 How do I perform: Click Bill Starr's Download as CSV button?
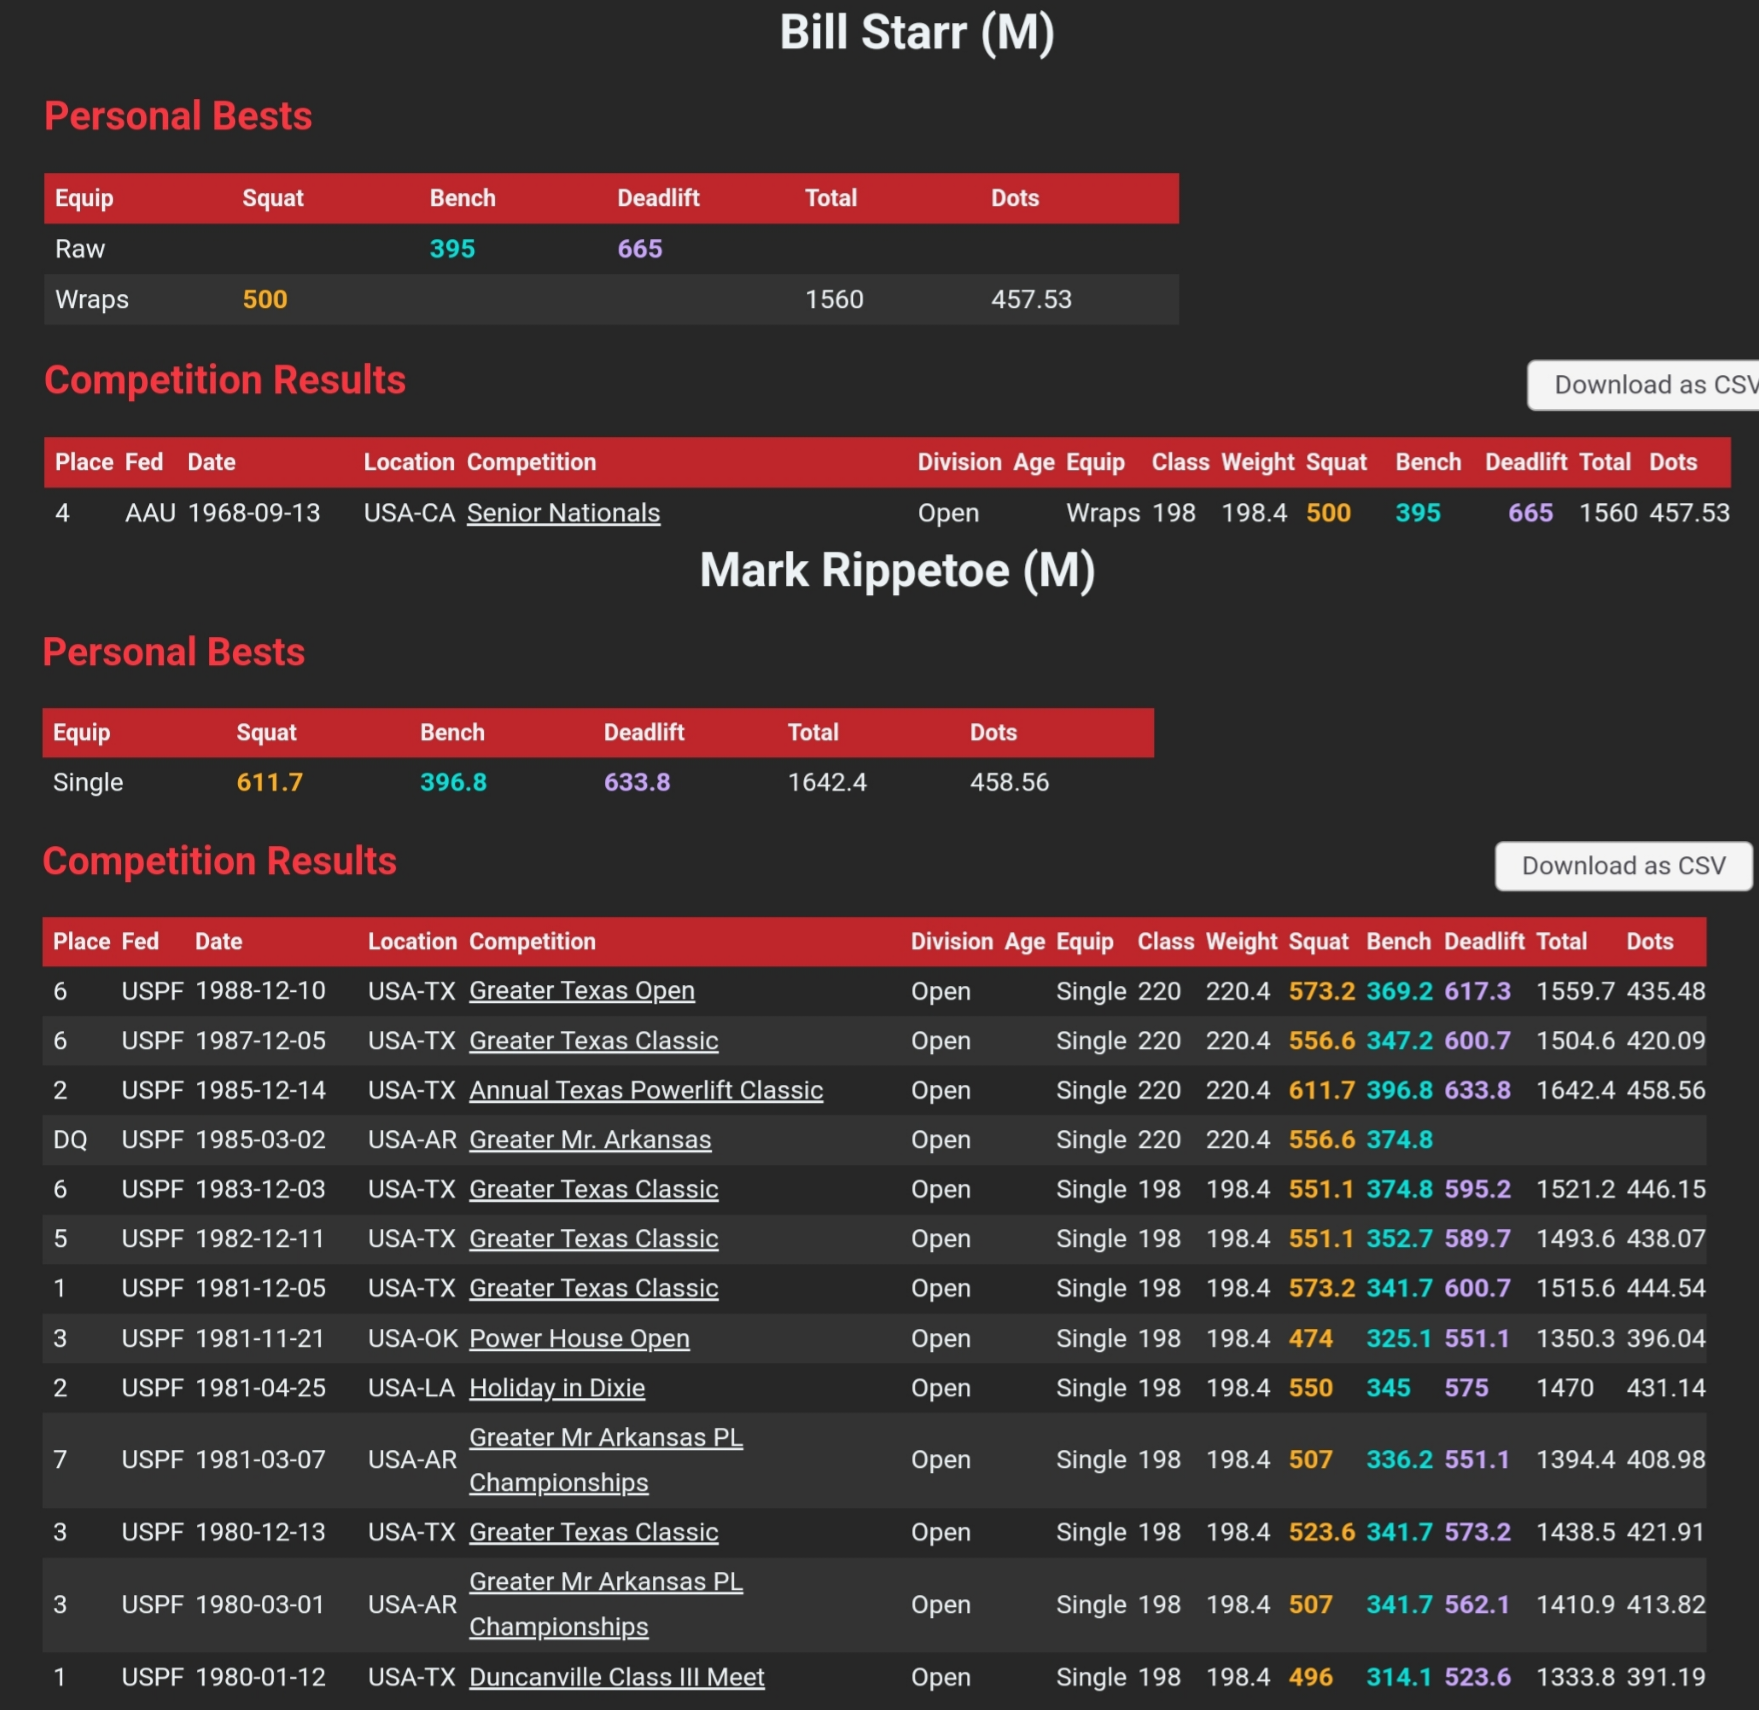click(x=1643, y=385)
